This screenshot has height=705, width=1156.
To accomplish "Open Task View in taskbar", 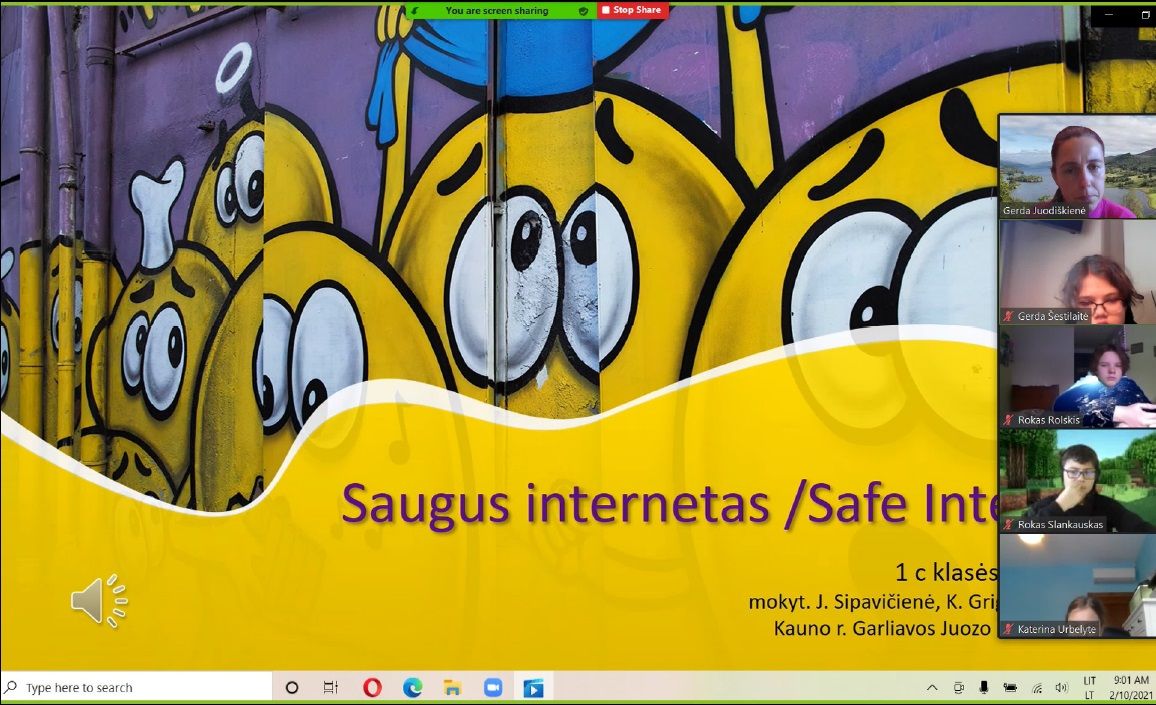I will coord(331,687).
